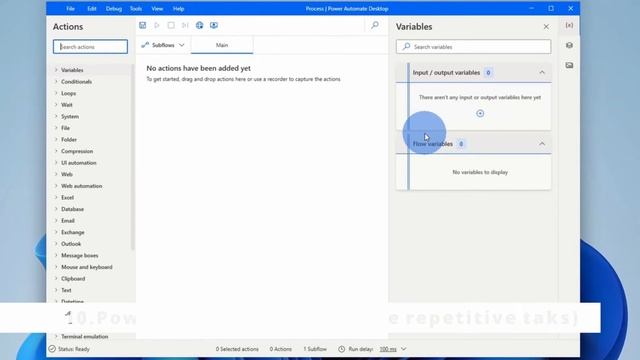Click the 0 Selected actions status text
The width and height of the screenshot is (640, 360).
237,349
